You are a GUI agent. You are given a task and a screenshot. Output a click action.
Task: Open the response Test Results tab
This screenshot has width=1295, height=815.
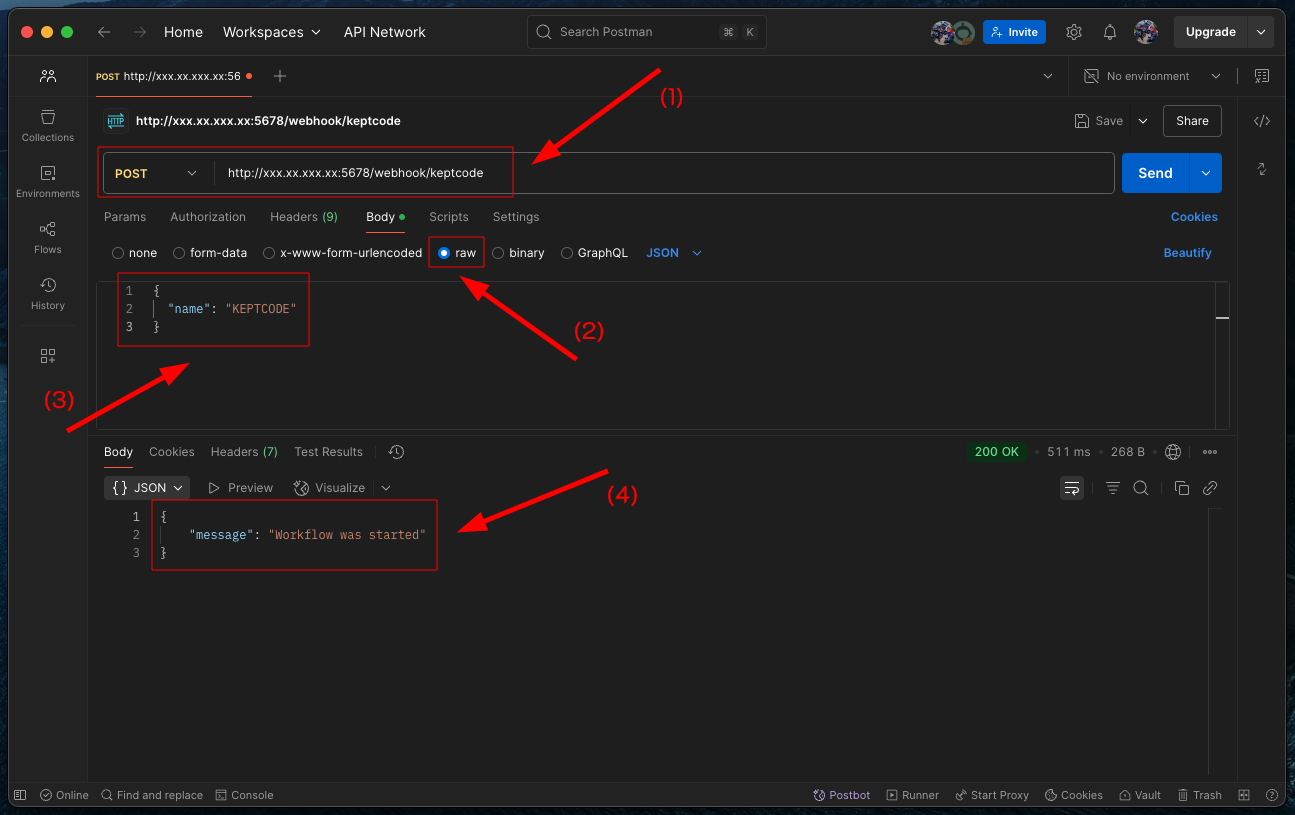click(x=328, y=452)
